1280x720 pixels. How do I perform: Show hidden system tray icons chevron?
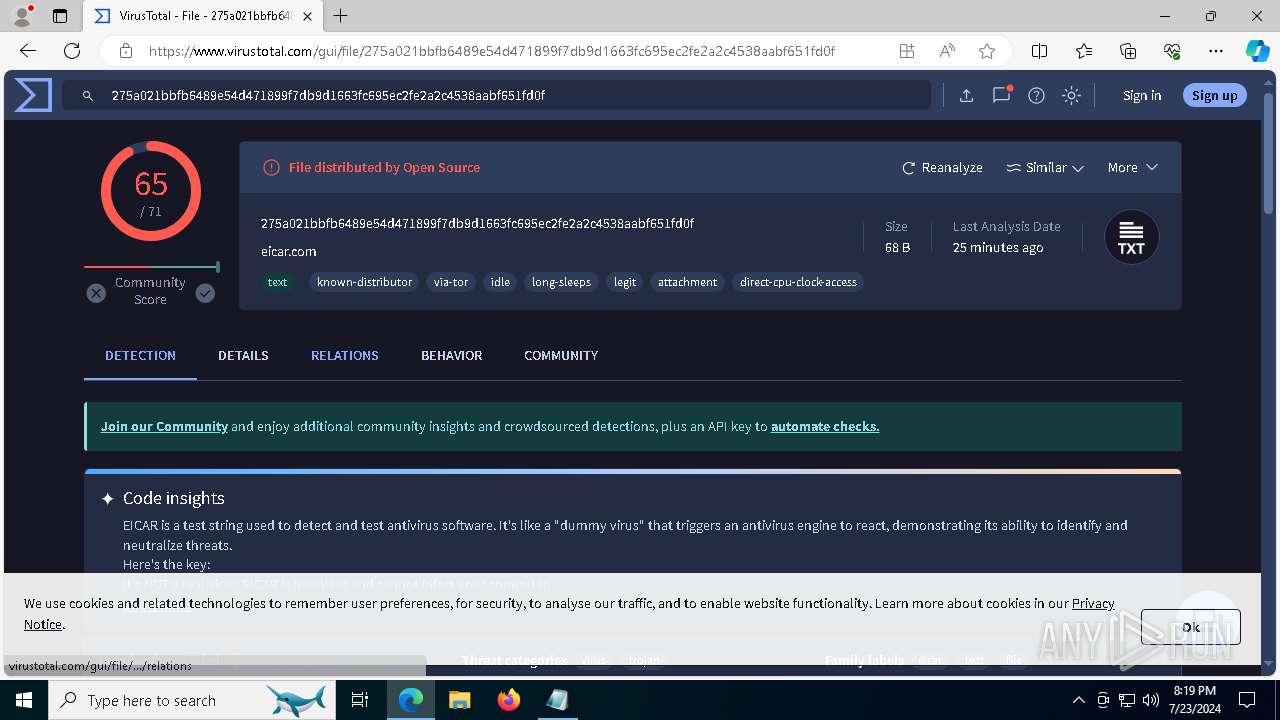click(x=1078, y=700)
